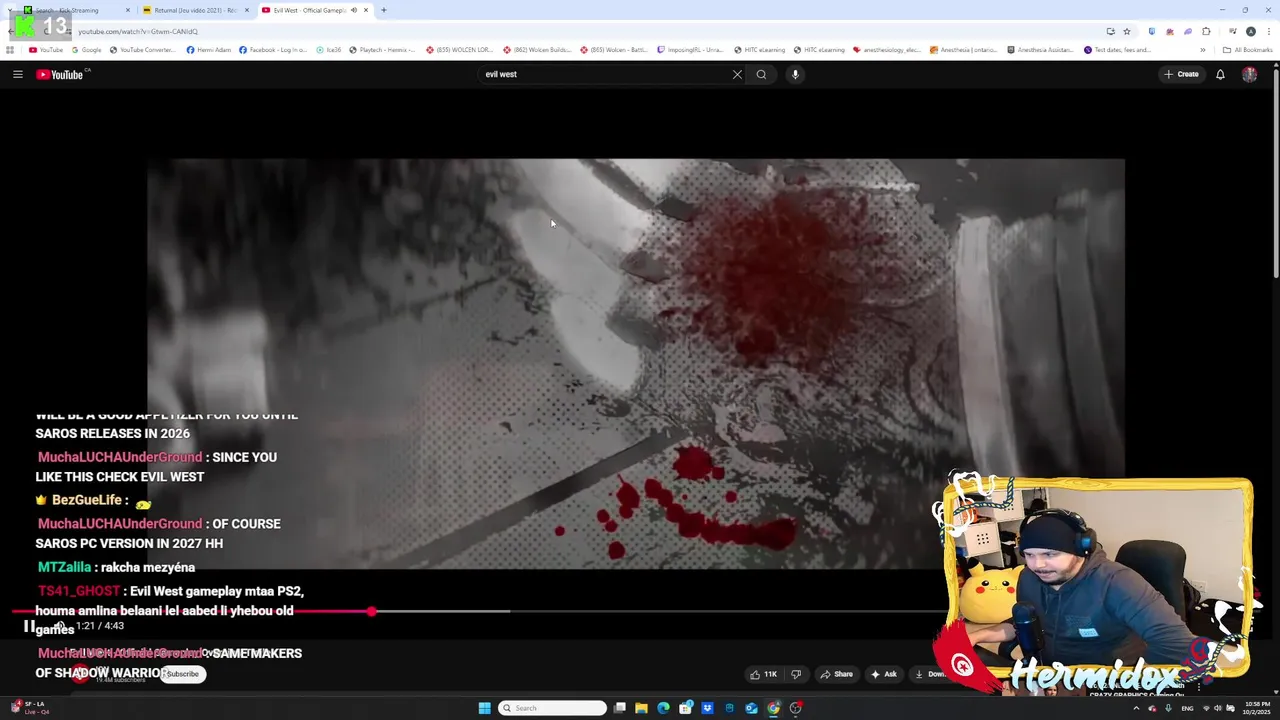Open Outlook from the taskbar
This screenshot has height=720, width=1280.
751,708
